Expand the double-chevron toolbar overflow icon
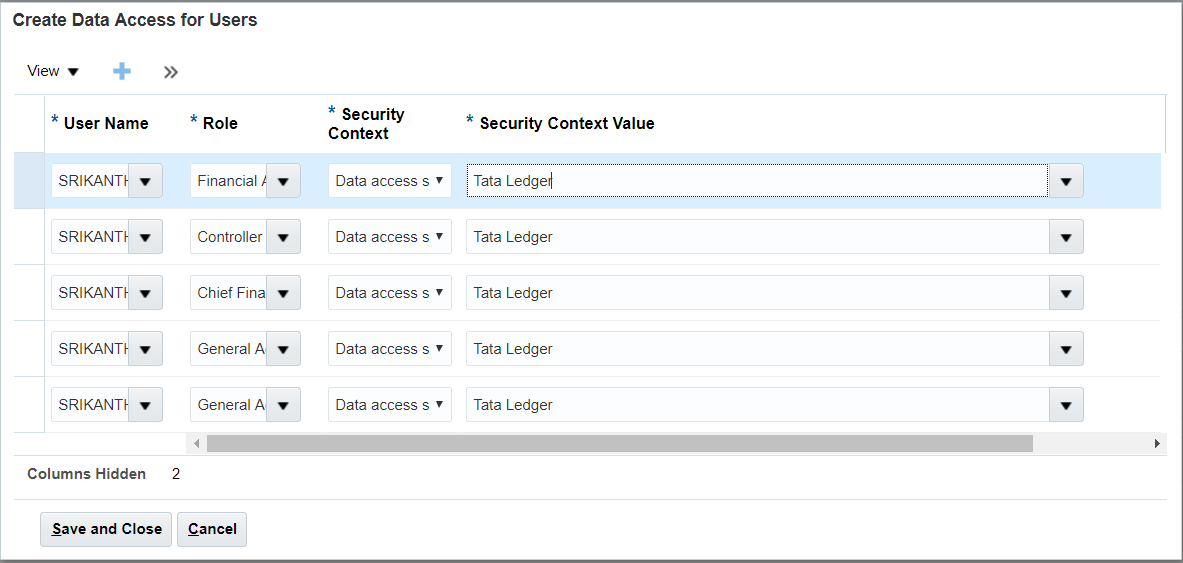Screen dimensions: 1183x563 coord(171,72)
